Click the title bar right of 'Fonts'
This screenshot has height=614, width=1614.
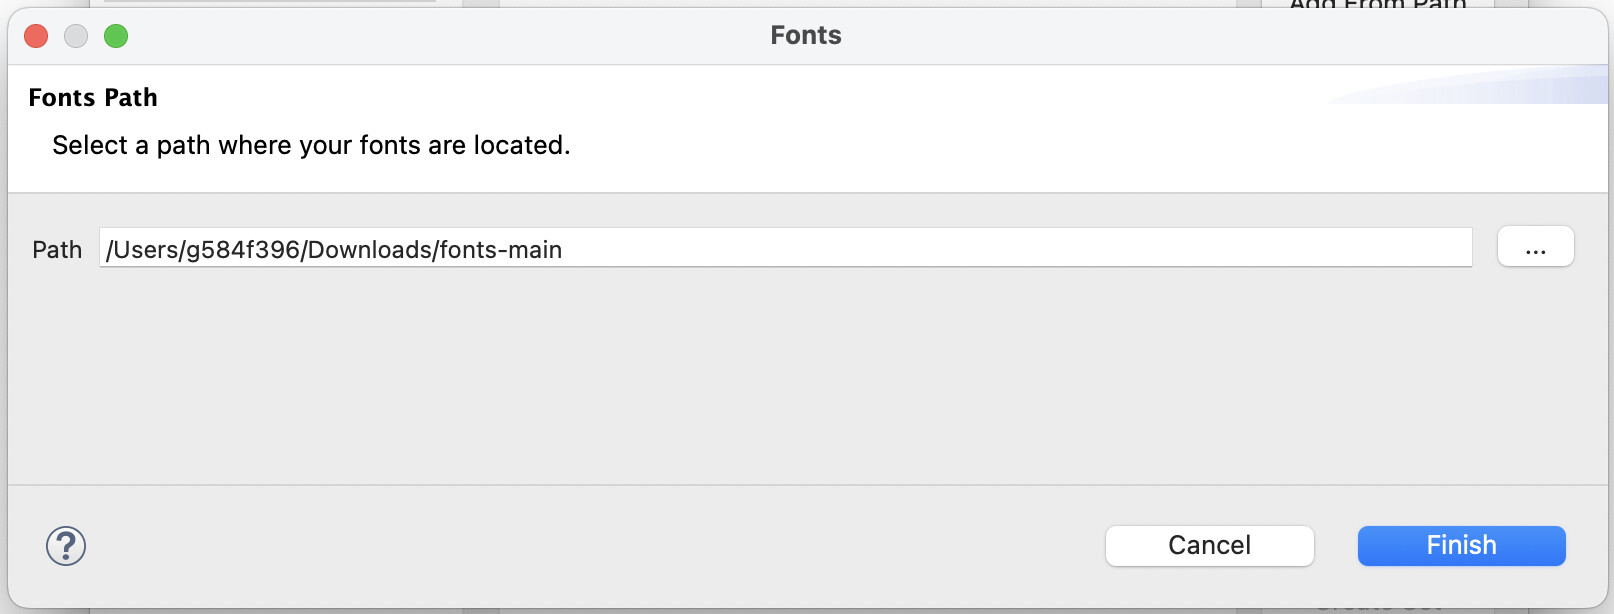tap(1200, 36)
